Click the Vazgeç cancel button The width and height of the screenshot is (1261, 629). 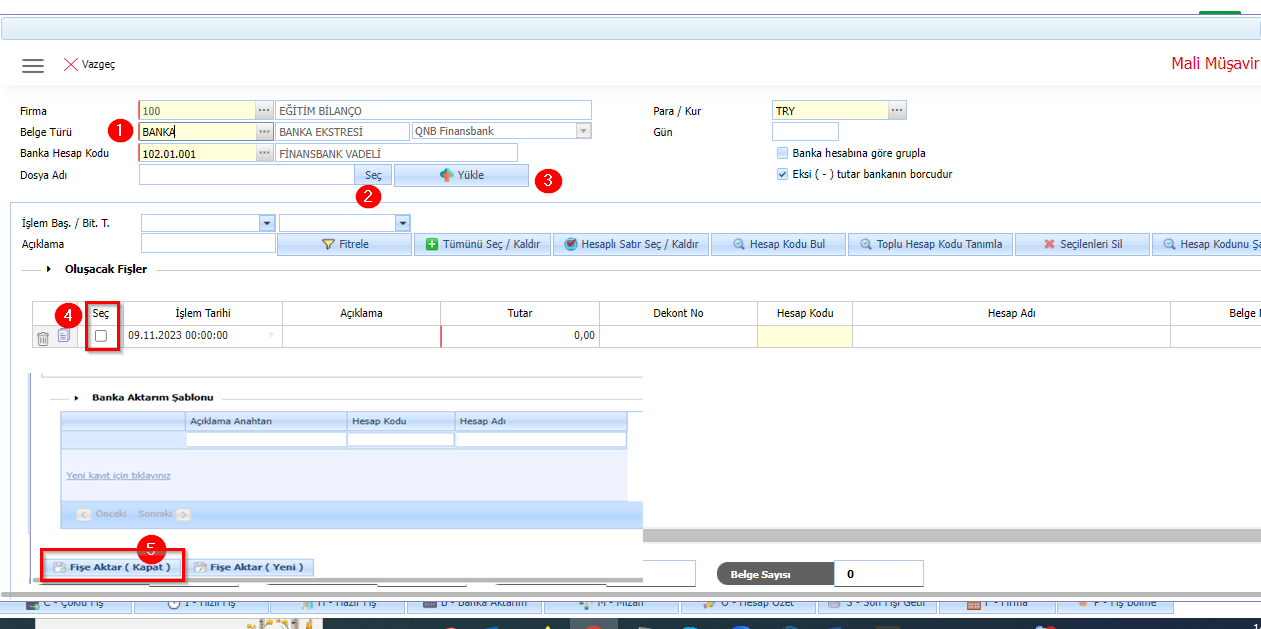(89, 64)
